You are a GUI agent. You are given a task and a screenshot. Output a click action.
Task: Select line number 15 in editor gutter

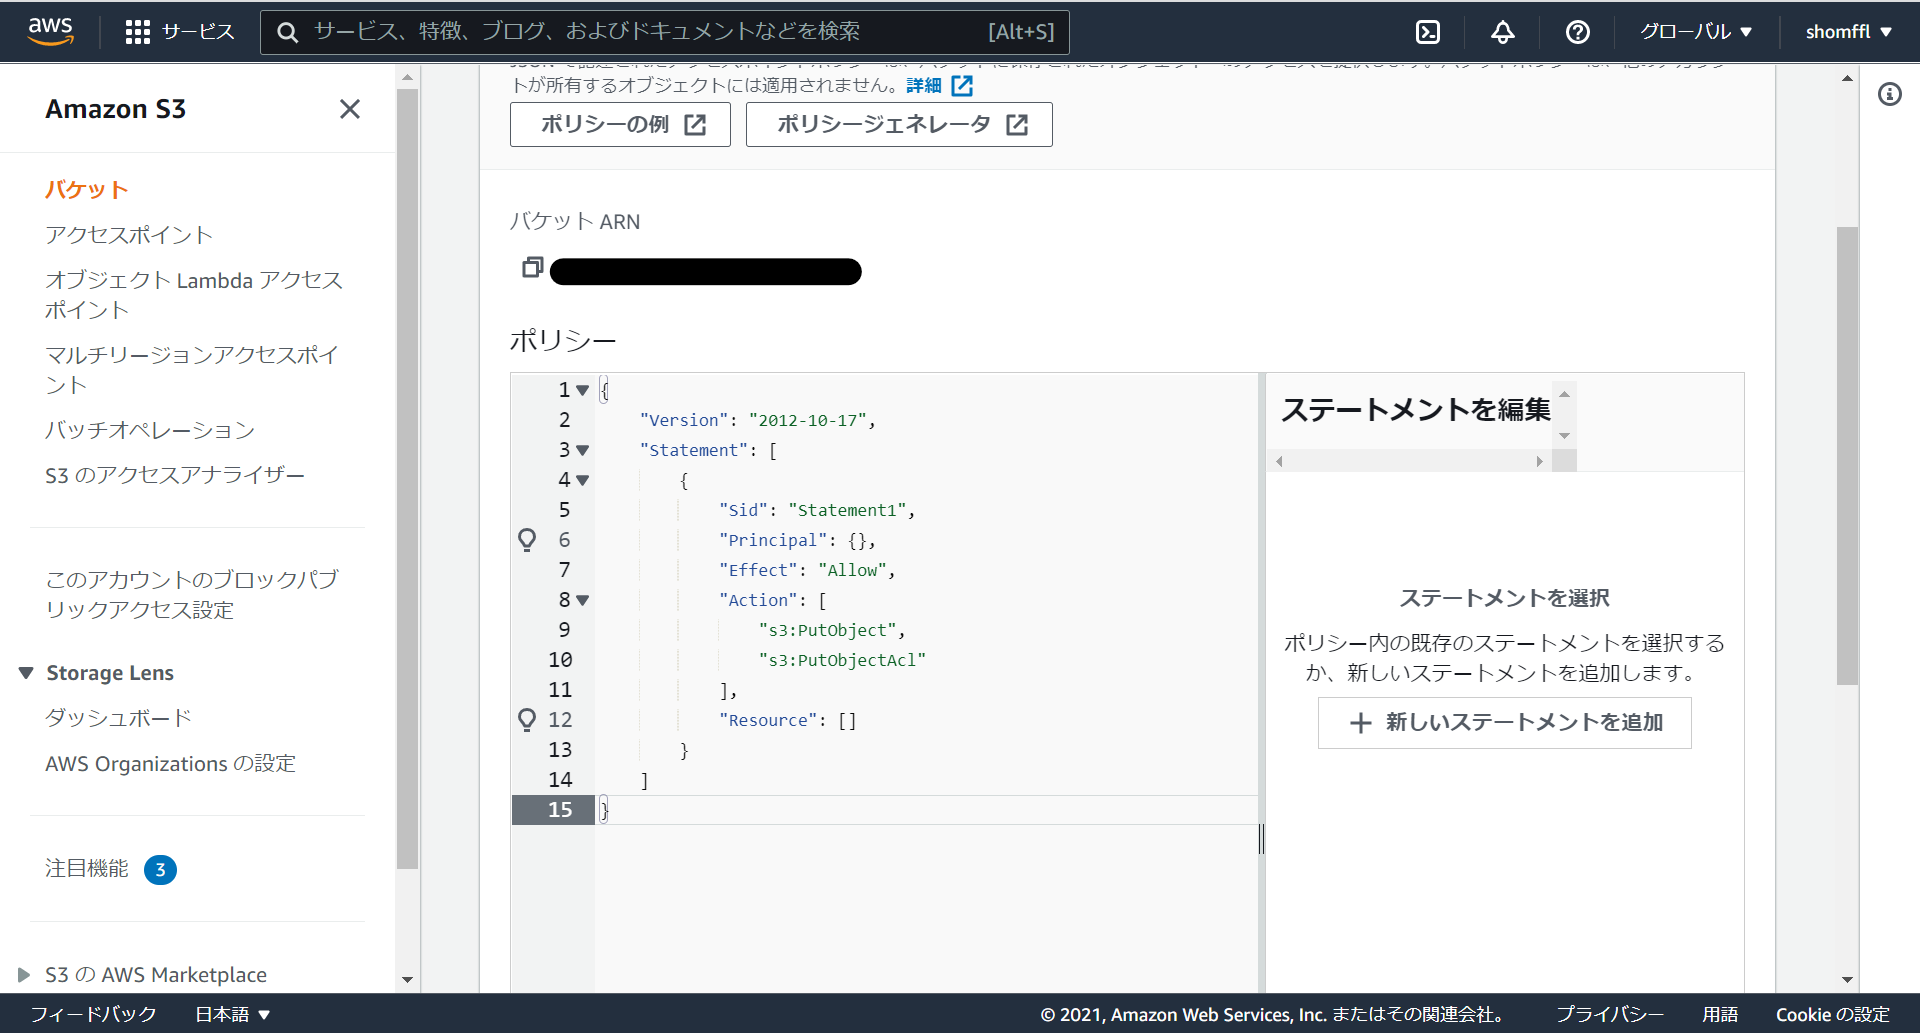(x=560, y=810)
